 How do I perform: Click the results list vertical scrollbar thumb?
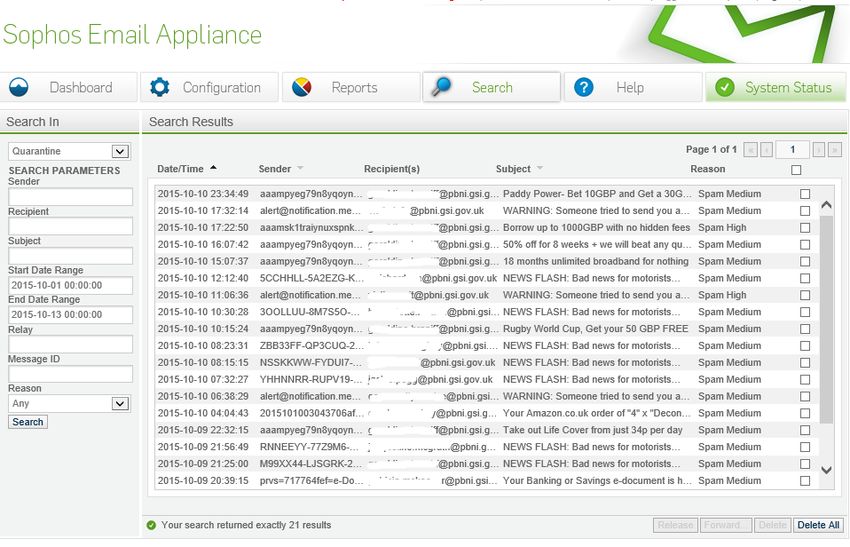click(x=826, y=320)
